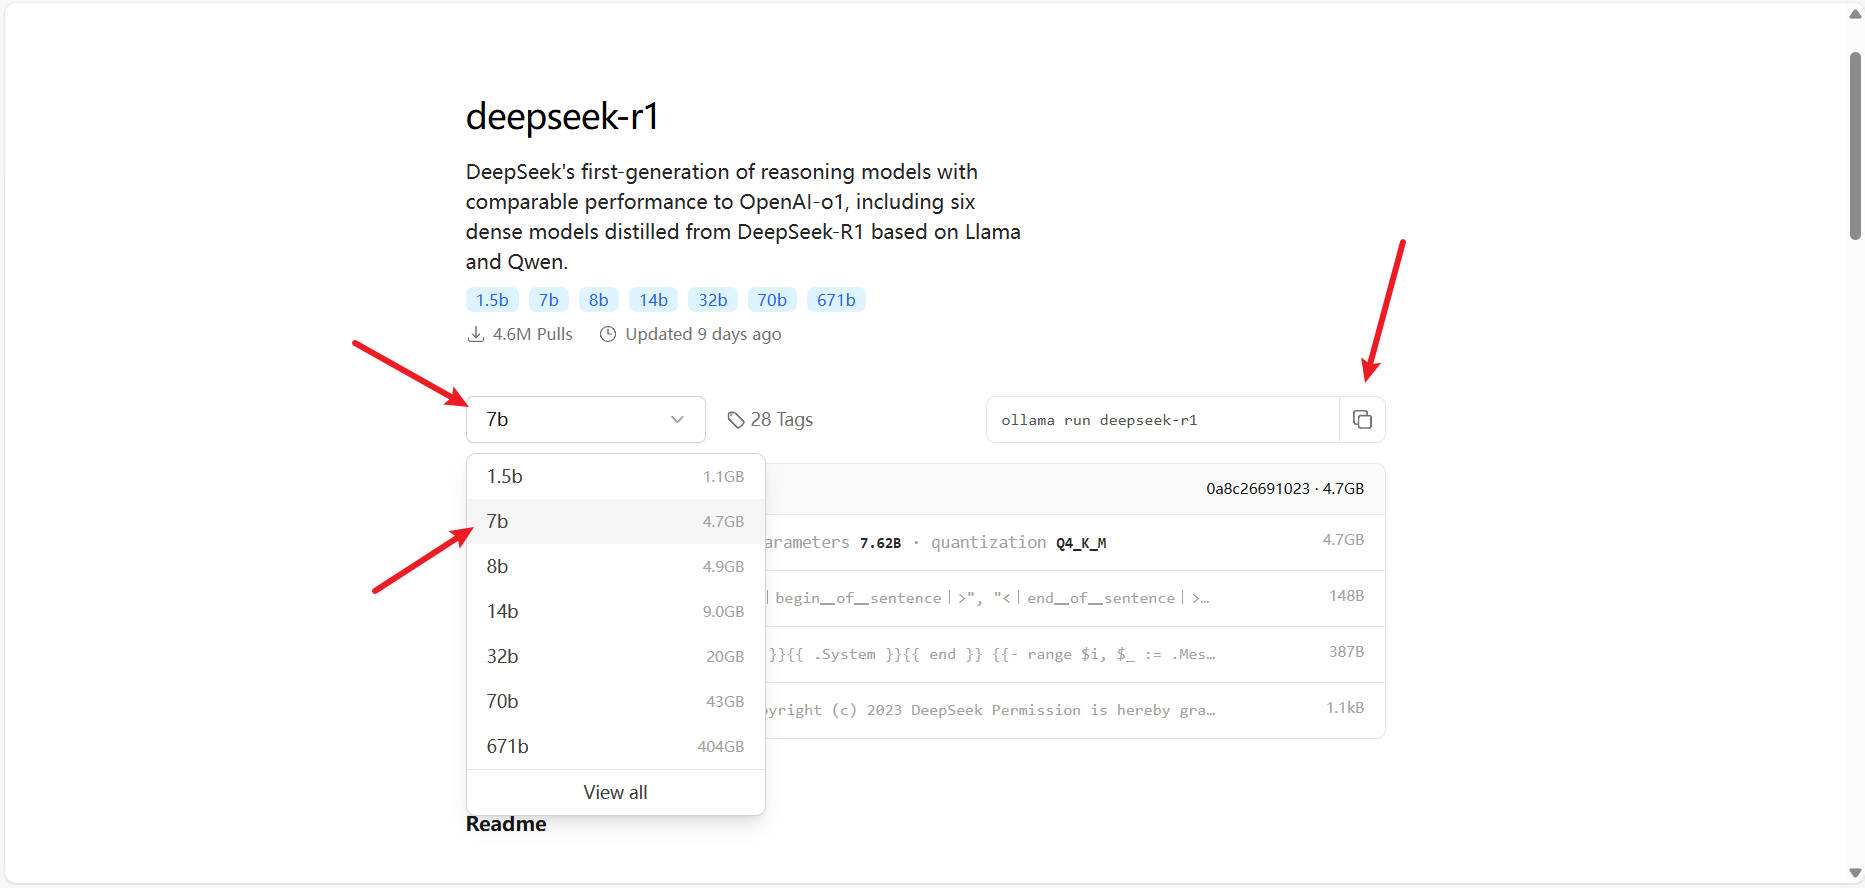The height and width of the screenshot is (888, 1865).
Task: Click the ollama run command field
Action: pyautogui.click(x=1162, y=420)
